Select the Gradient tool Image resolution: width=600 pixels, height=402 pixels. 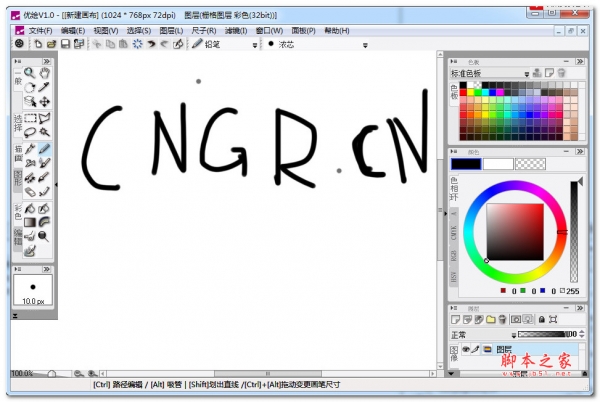click(x=30, y=222)
